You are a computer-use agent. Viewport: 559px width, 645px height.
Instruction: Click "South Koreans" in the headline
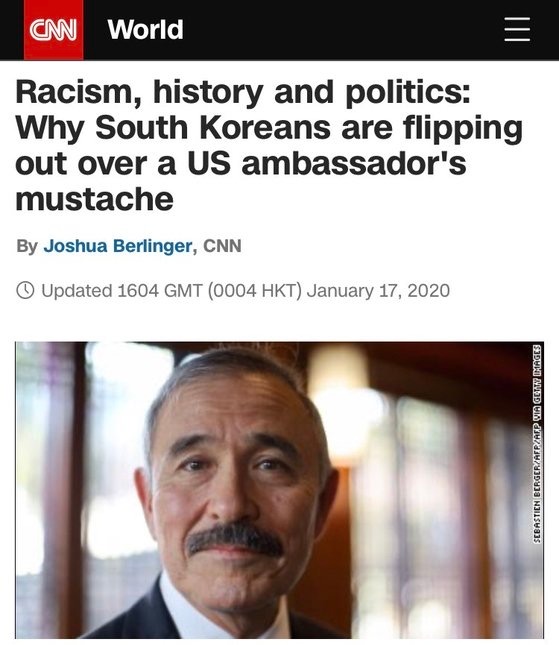pyautogui.click(x=213, y=128)
